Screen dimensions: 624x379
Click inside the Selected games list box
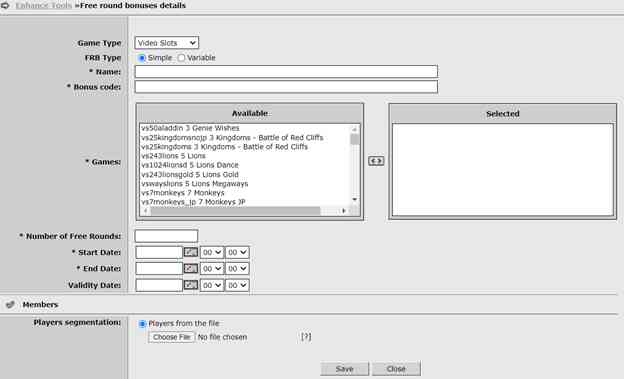503,170
